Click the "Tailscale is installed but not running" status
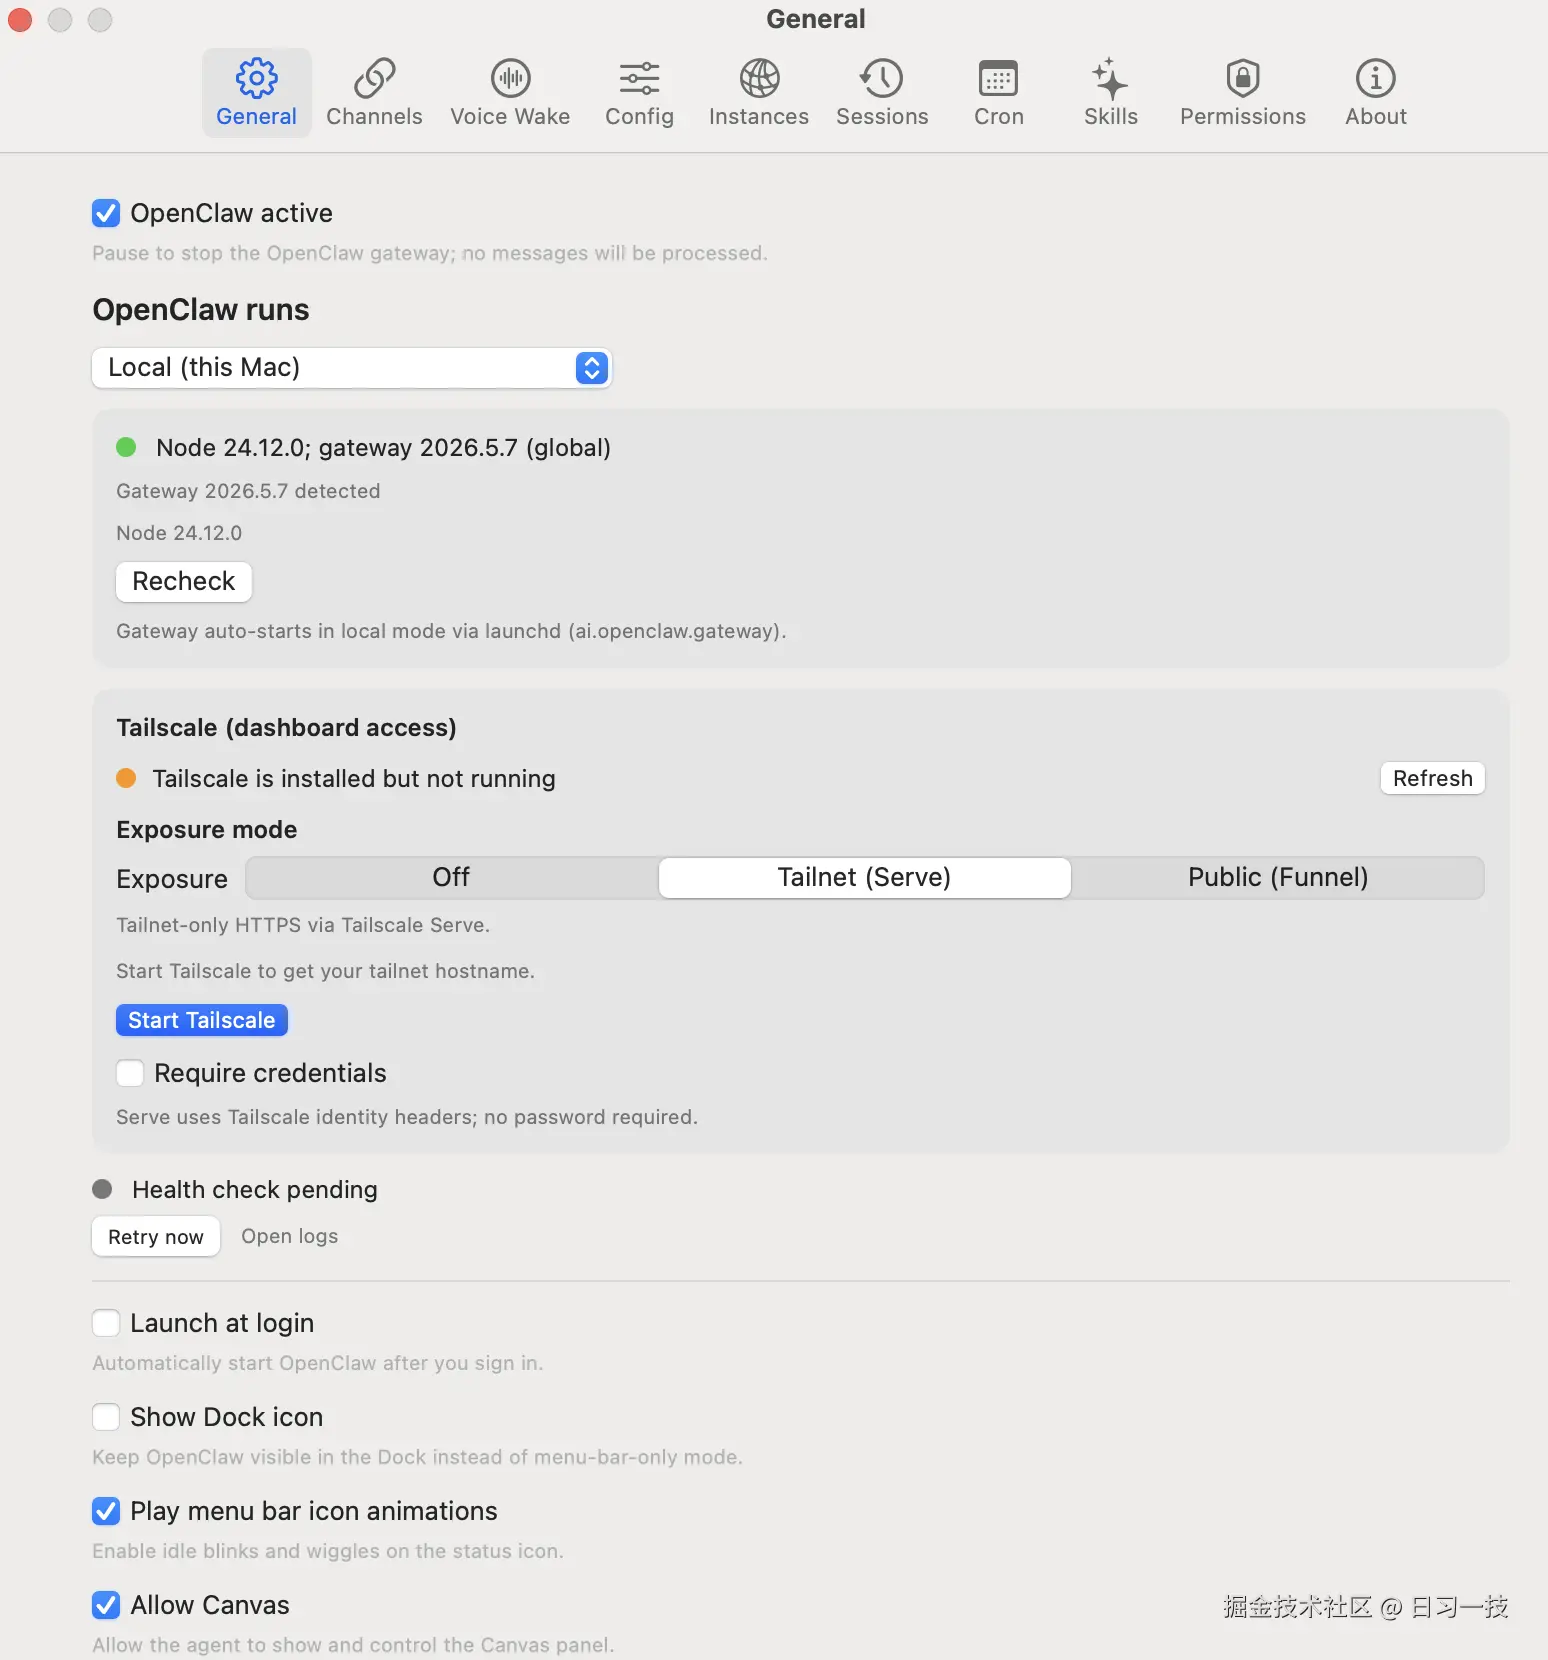The image size is (1548, 1660). click(x=354, y=779)
